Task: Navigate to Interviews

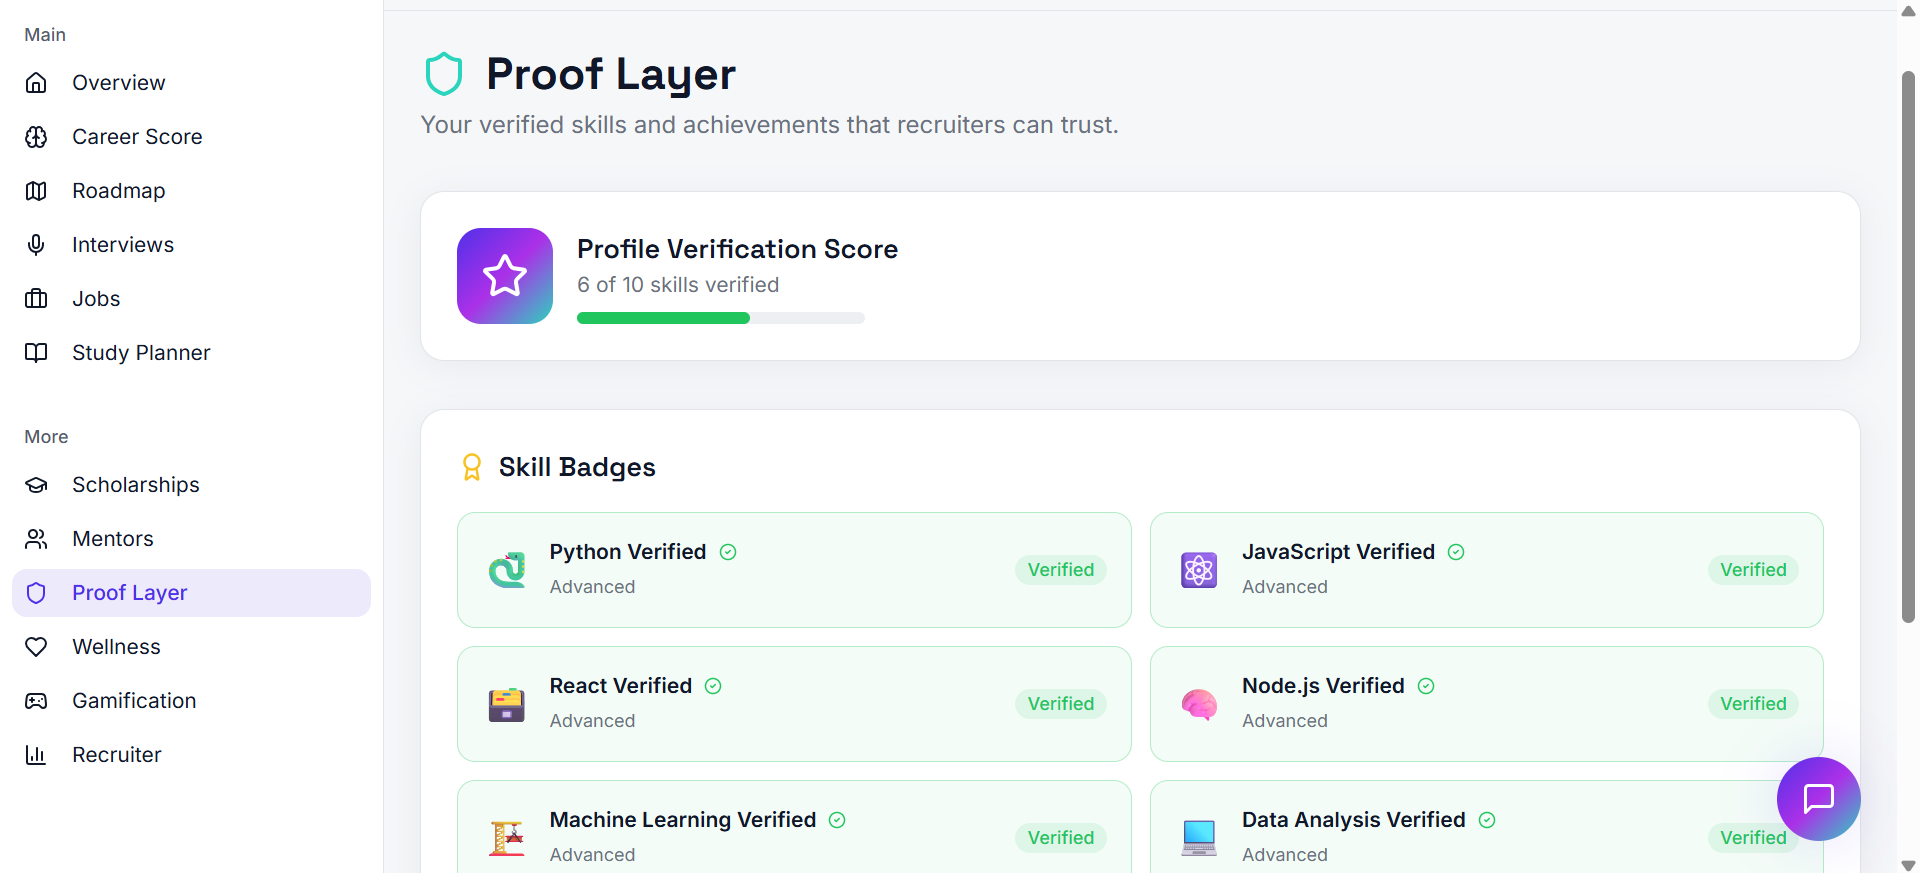Action: point(191,245)
